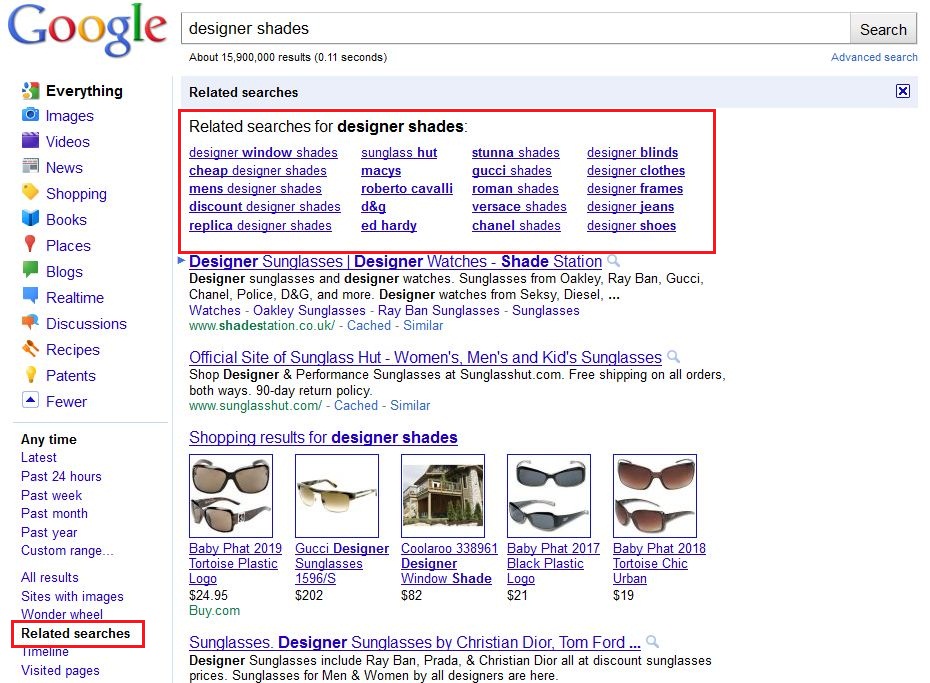Click the Blogs speech bubble icon

click(30, 270)
